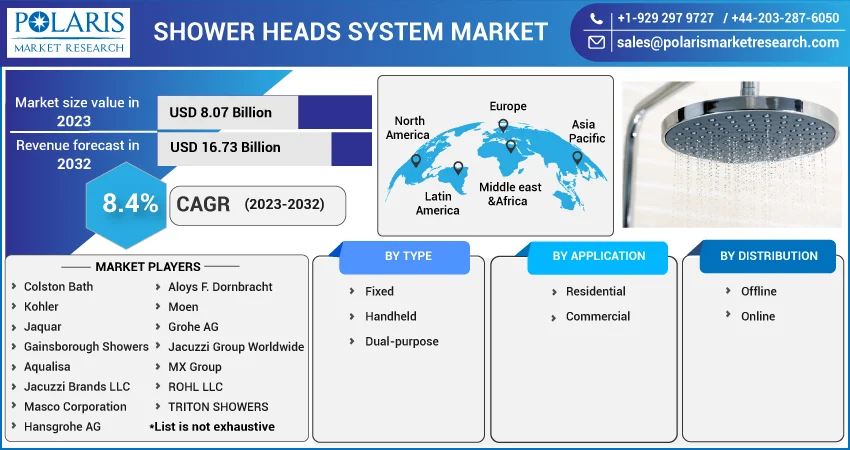Click the Polaris Market Research logo
This screenshot has width=850, height=450.
click(x=68, y=33)
